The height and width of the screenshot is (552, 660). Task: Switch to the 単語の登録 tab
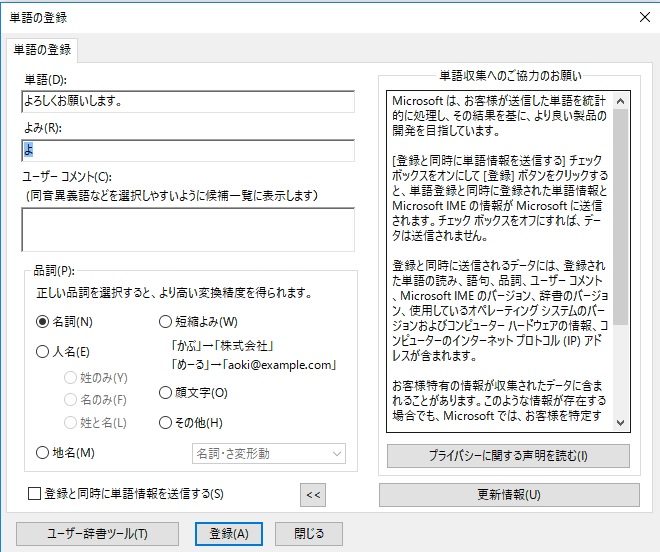pyautogui.click(x=42, y=50)
